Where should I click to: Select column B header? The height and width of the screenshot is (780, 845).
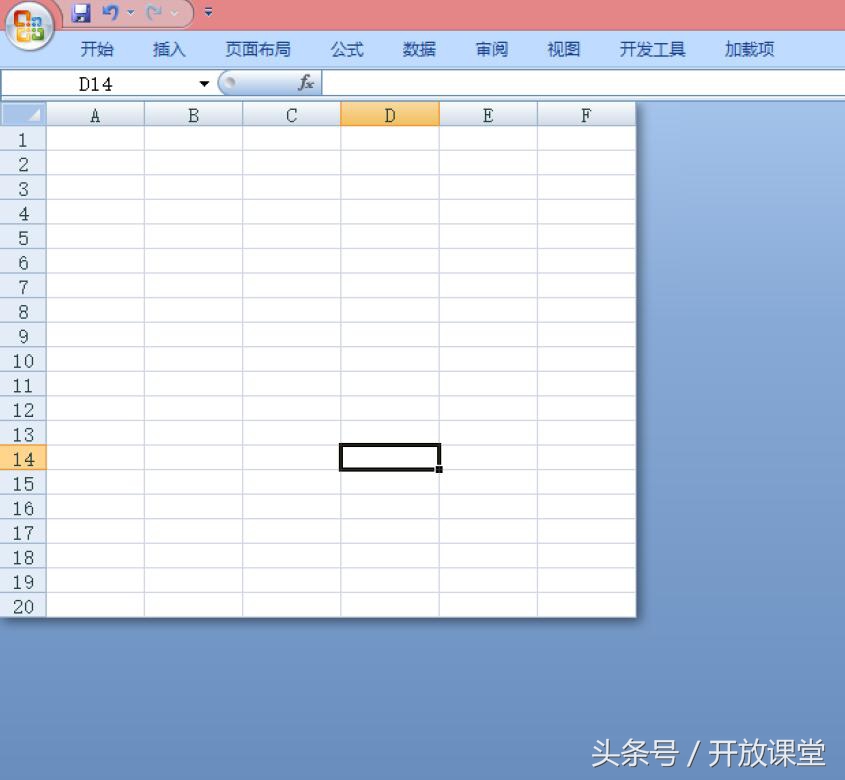(x=193, y=115)
